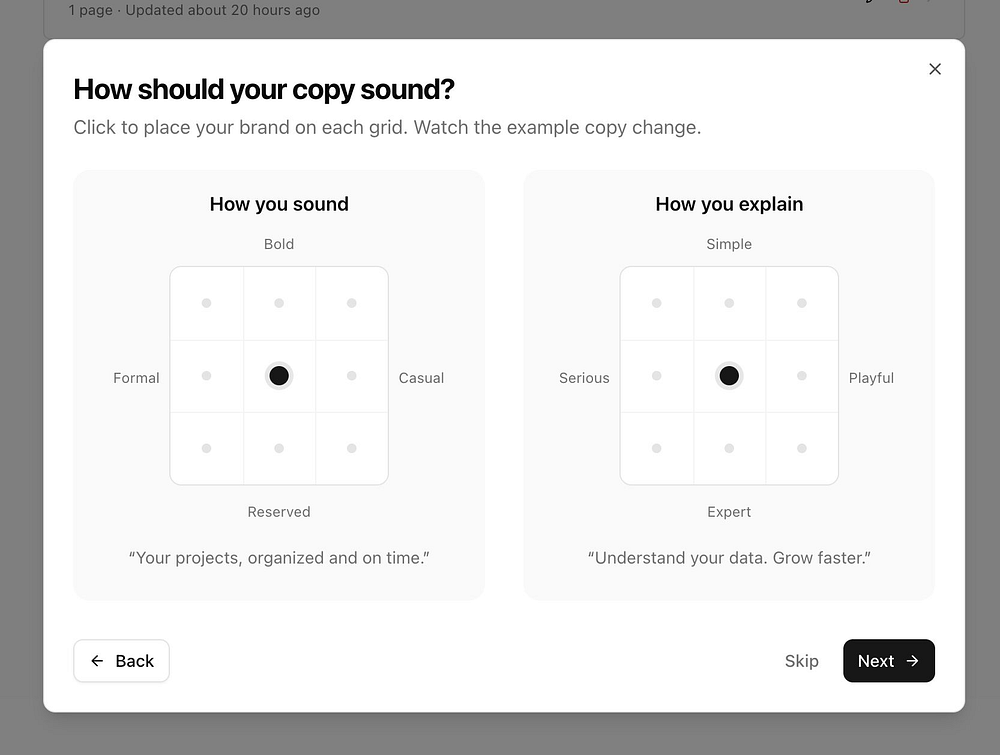Image resolution: width=1000 pixels, height=755 pixels.
Task: Select bottom-center Reserved dot in sound grid
Action: click(279, 449)
